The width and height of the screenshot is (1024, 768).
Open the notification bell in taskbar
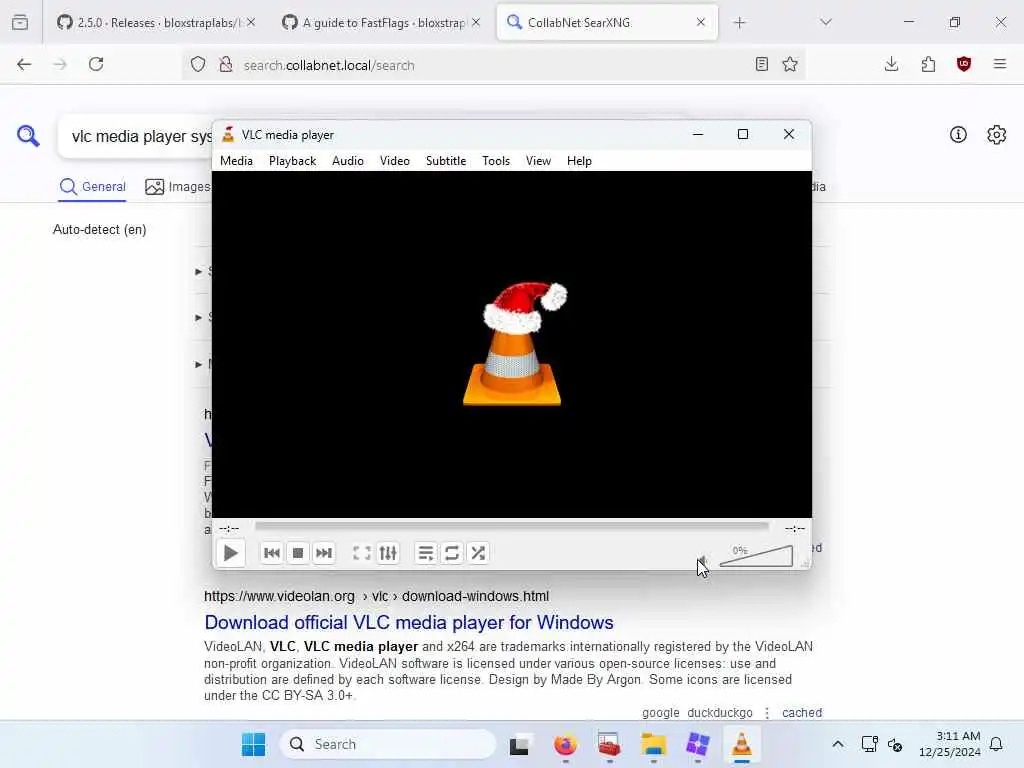pyautogui.click(x=996, y=744)
